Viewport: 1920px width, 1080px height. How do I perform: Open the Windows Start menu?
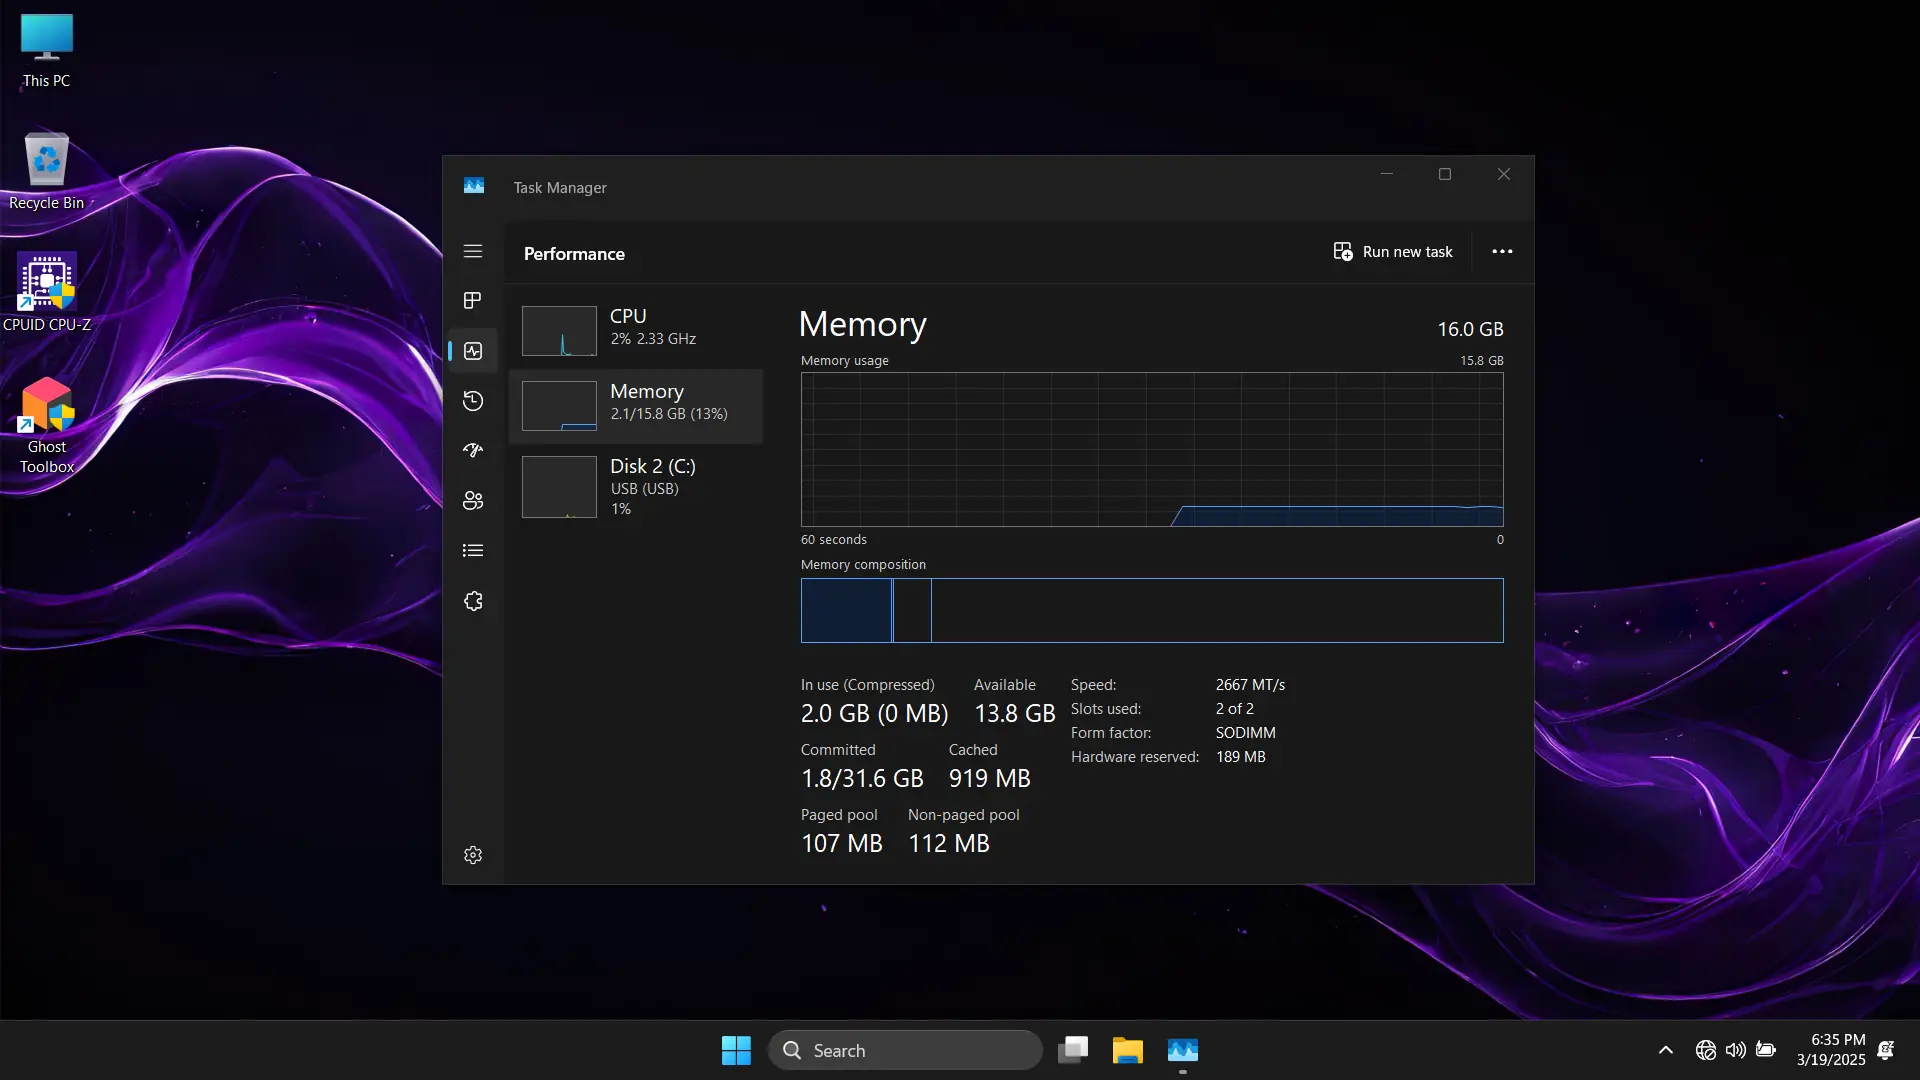pyautogui.click(x=736, y=1050)
